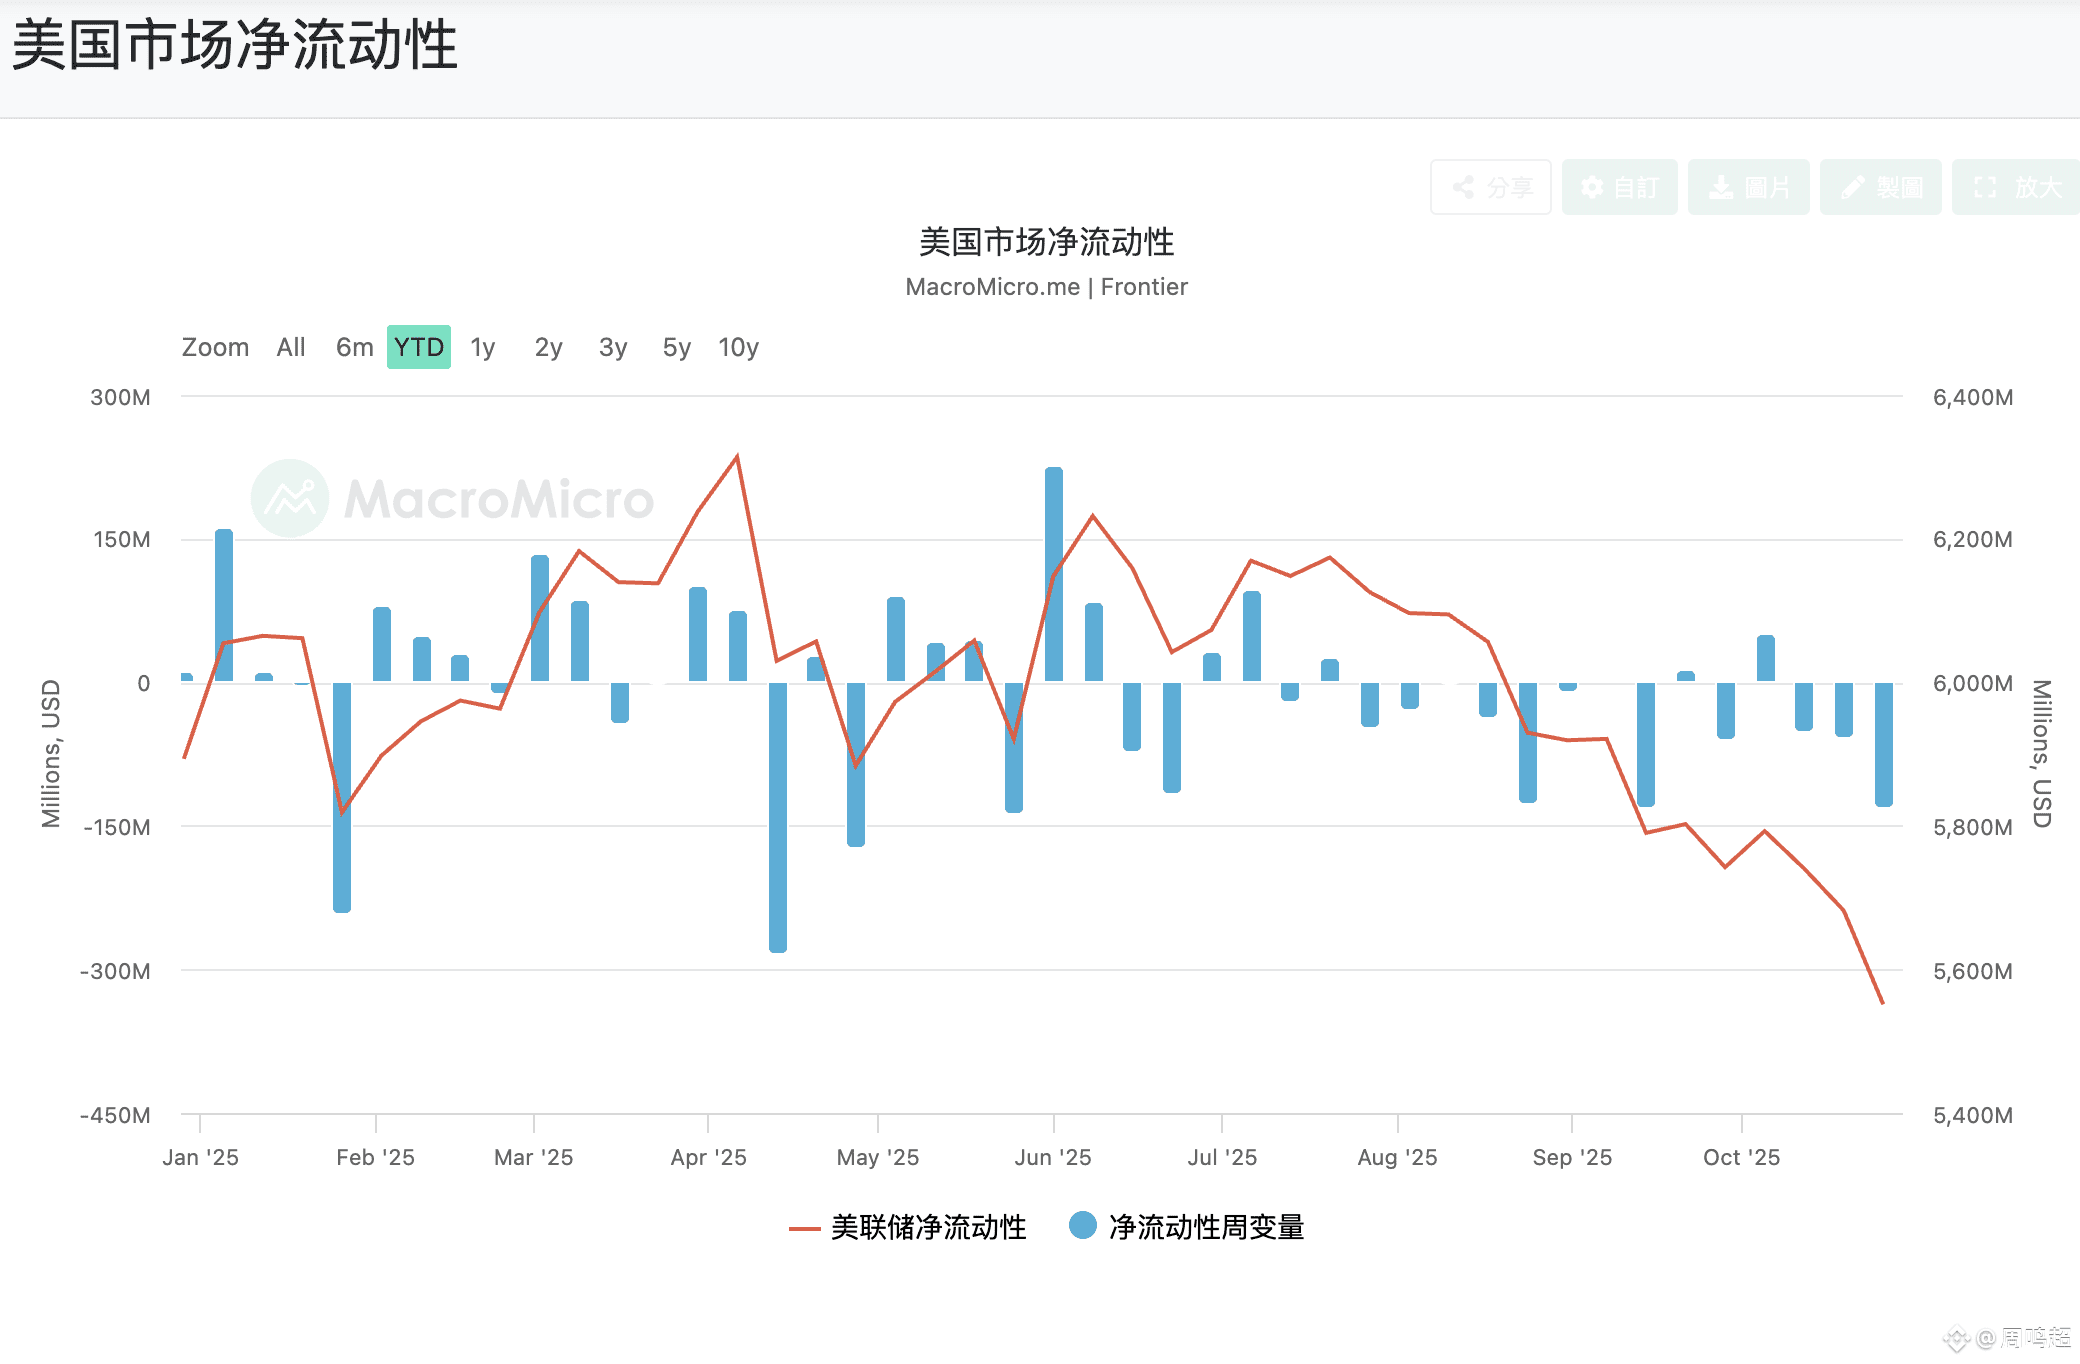Click the share (分享) button
Viewport: 2080px width, 1364px height.
(x=1490, y=187)
